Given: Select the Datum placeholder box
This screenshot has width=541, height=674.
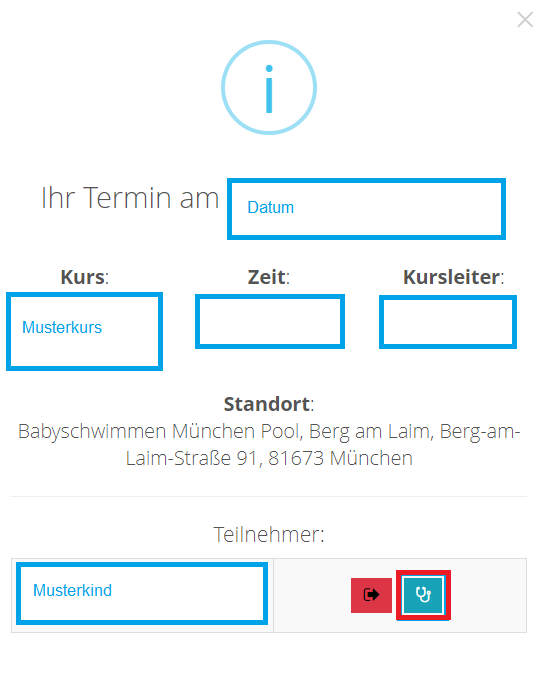Looking at the screenshot, I should (366, 209).
